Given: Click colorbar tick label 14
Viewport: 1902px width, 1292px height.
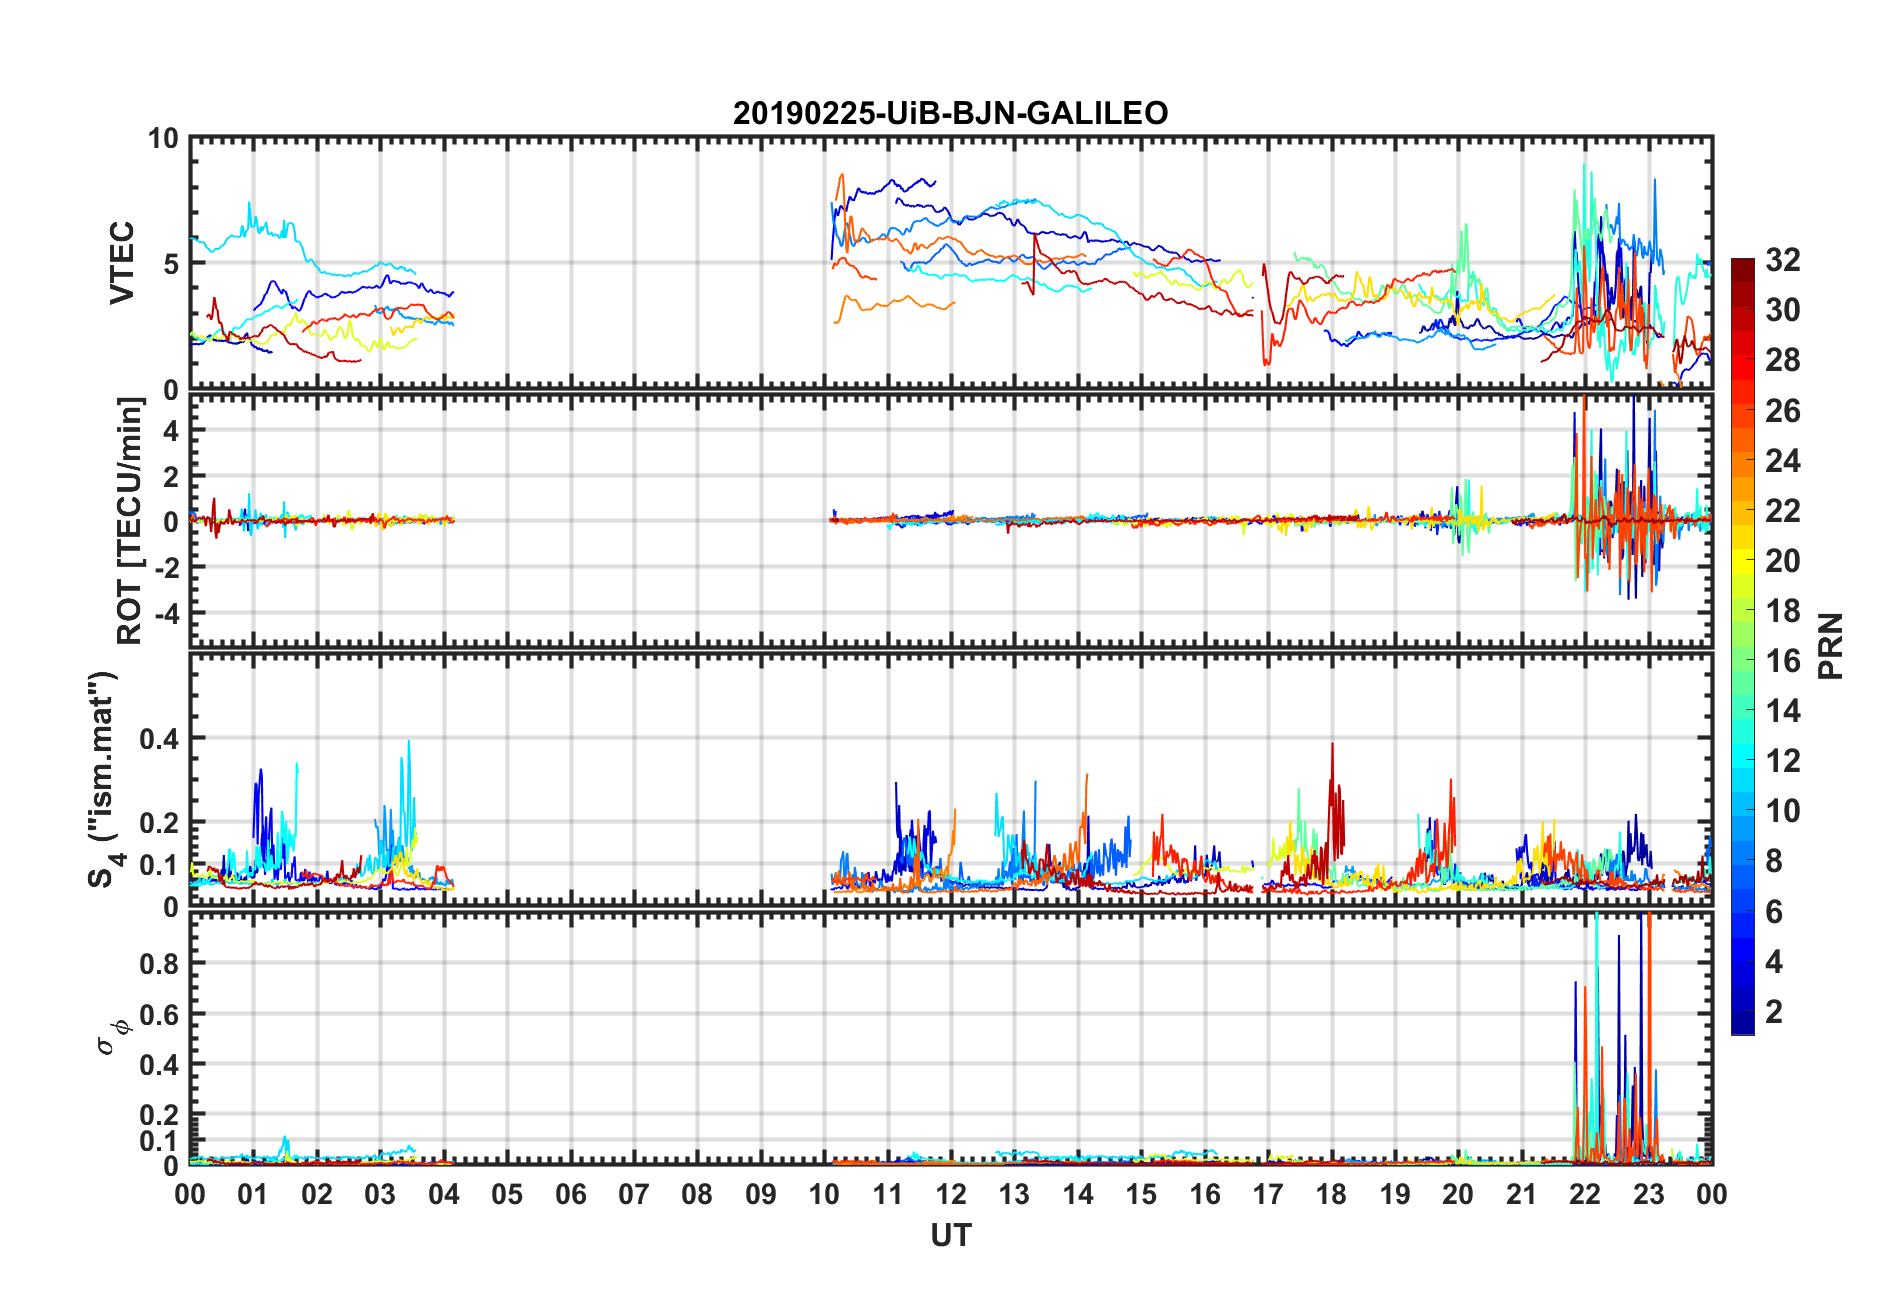Looking at the screenshot, I should [x=1783, y=710].
